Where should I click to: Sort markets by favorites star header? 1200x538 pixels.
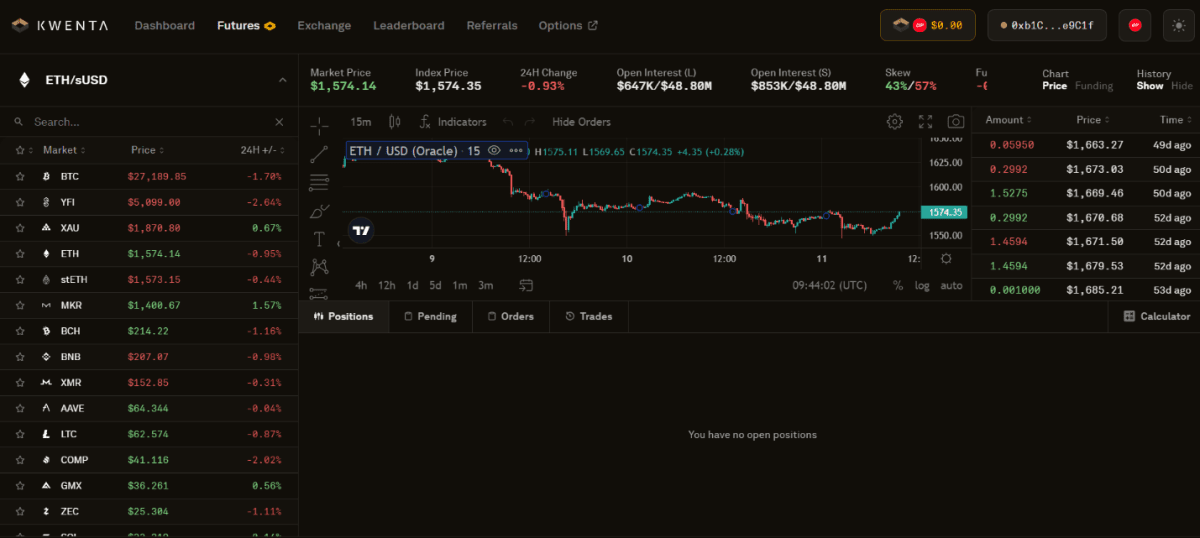(23, 150)
